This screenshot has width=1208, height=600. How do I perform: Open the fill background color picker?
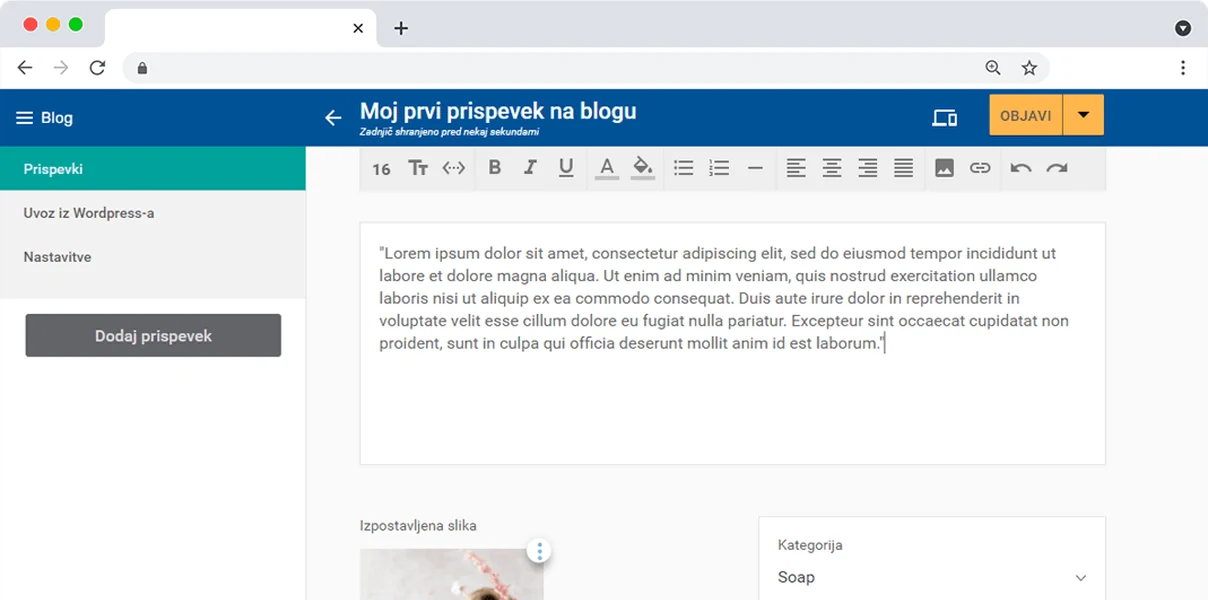pyautogui.click(x=643, y=168)
